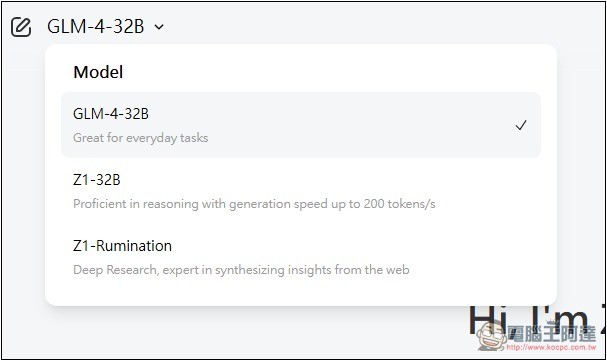Collapse the model dropdown via chevron arrow
Image resolution: width=607 pixels, height=361 pixels.
pos(159,27)
